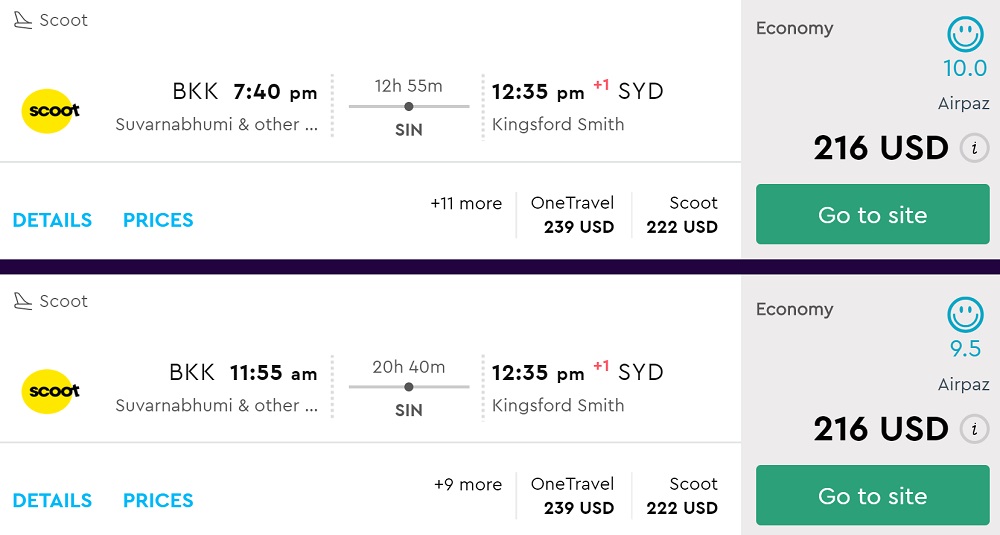Click the SIN stopover marker of the 12h 55m flight
The width and height of the screenshot is (1000, 535).
tap(408, 106)
